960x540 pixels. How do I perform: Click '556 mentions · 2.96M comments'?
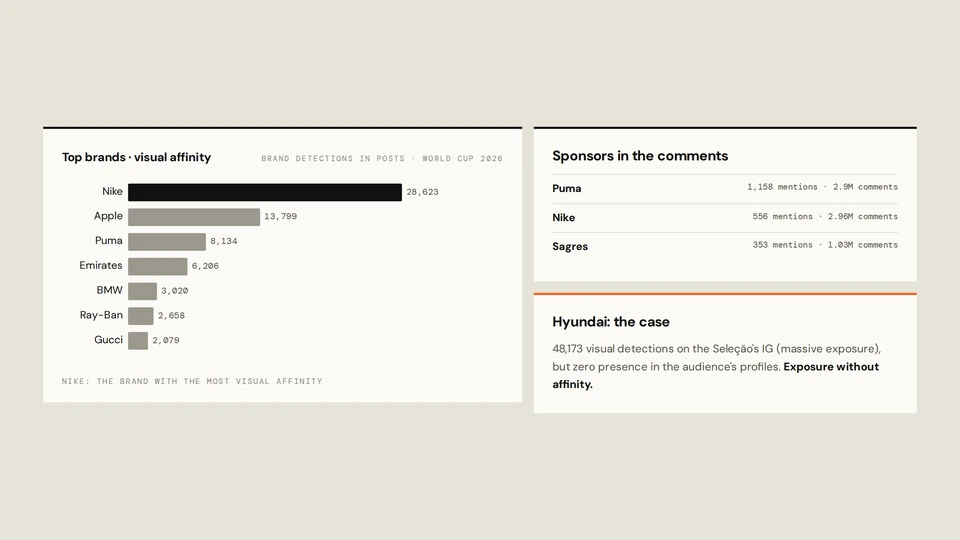825,217
